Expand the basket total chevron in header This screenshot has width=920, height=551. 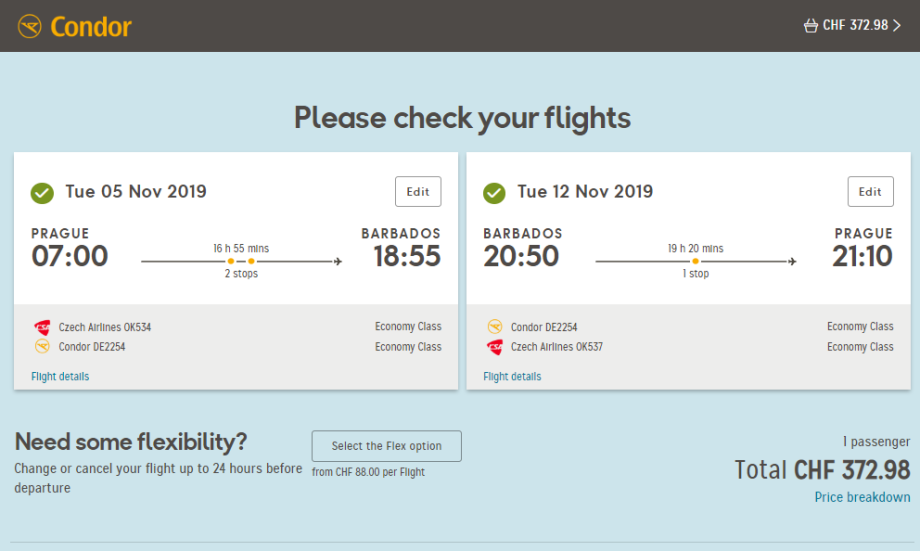(x=897, y=26)
